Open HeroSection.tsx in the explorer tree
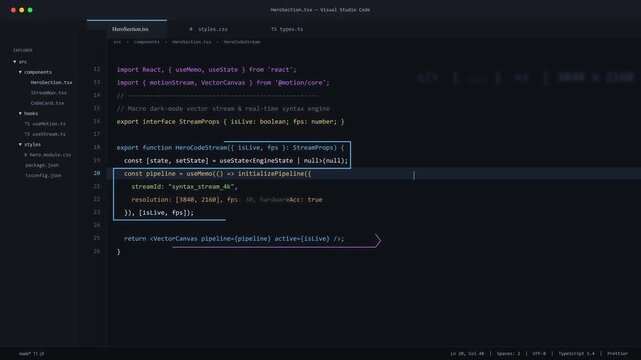This screenshot has width=641, height=360. (51, 82)
